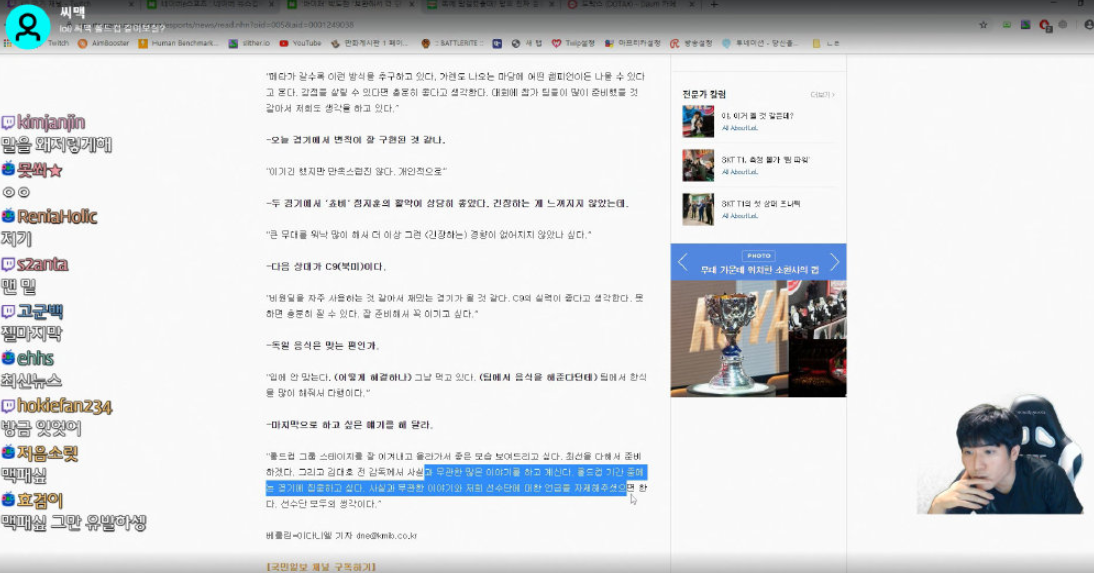Click thumbnail of 'SKT T1의 첫 상대' column
The image size is (1094, 573).
pyautogui.click(x=698, y=209)
